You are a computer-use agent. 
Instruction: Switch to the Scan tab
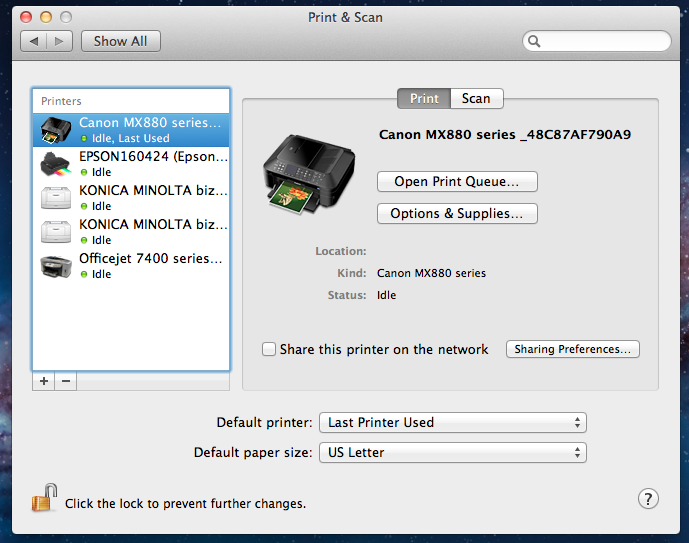pyautogui.click(x=476, y=98)
